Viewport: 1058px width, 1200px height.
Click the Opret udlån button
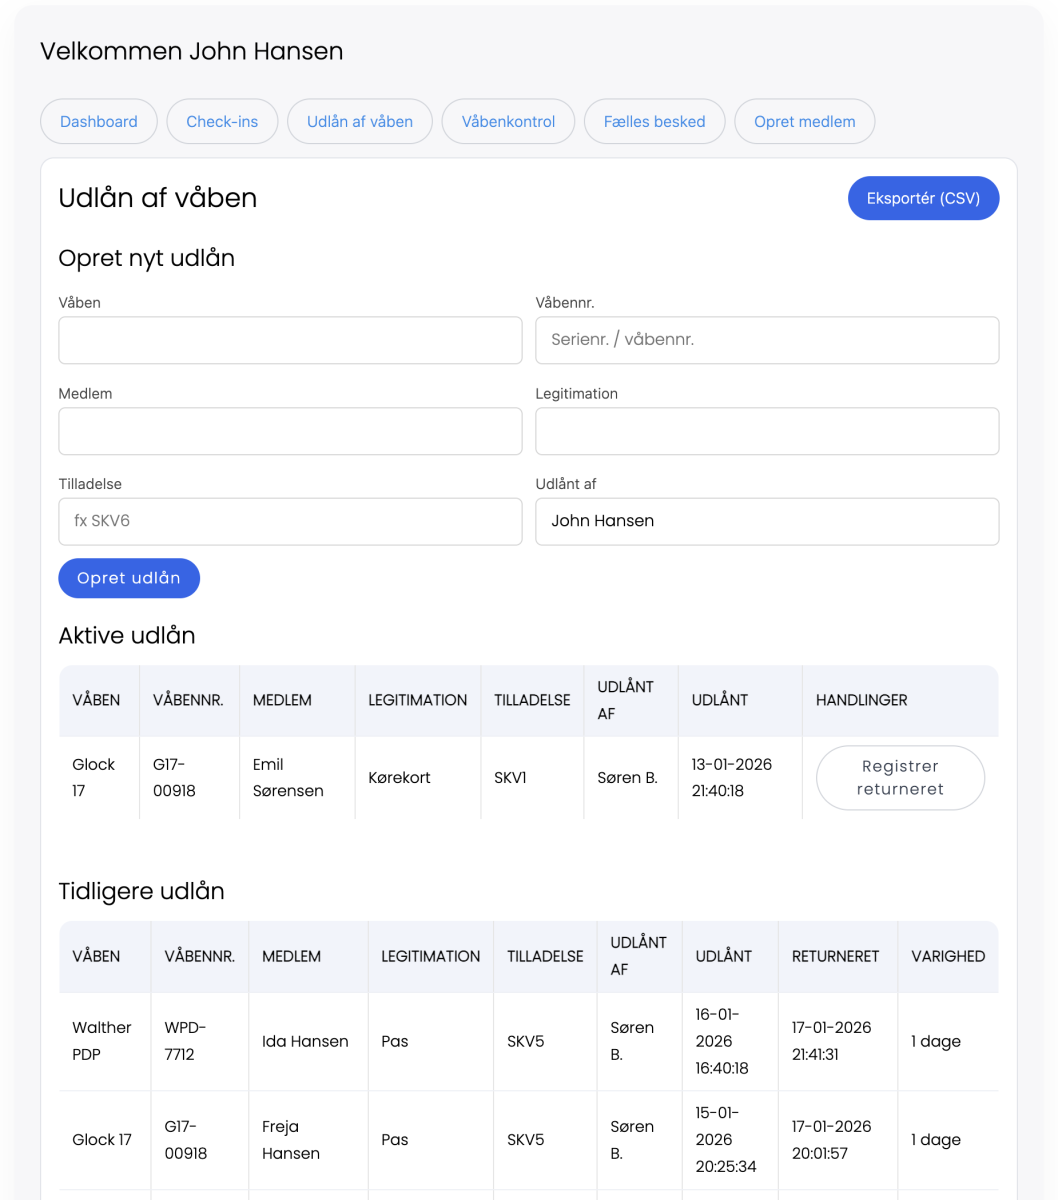[129, 578]
